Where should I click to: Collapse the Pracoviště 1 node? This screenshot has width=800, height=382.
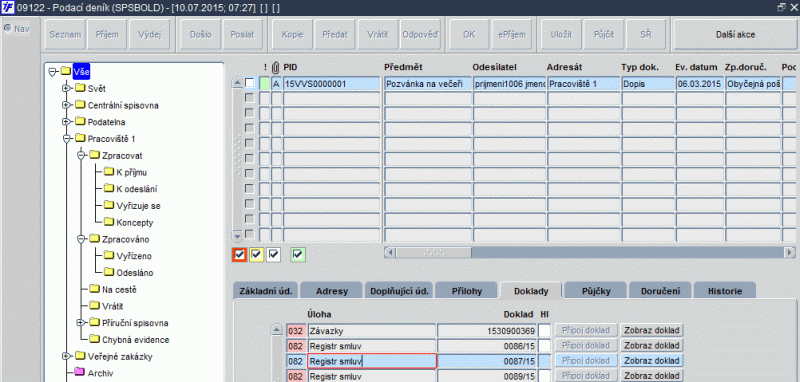[x=66, y=138]
